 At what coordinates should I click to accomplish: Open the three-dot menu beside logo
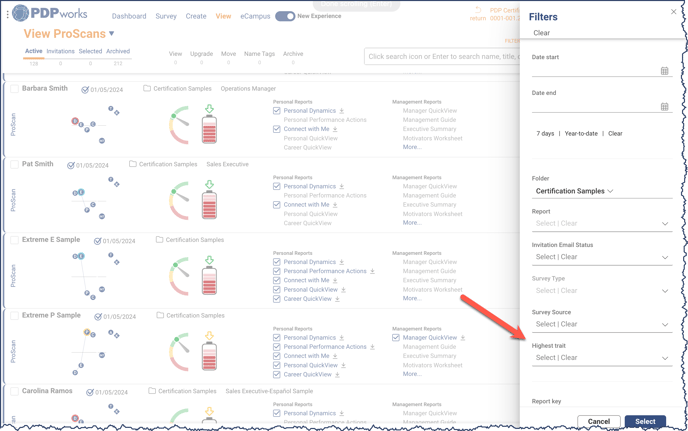pos(7,14)
